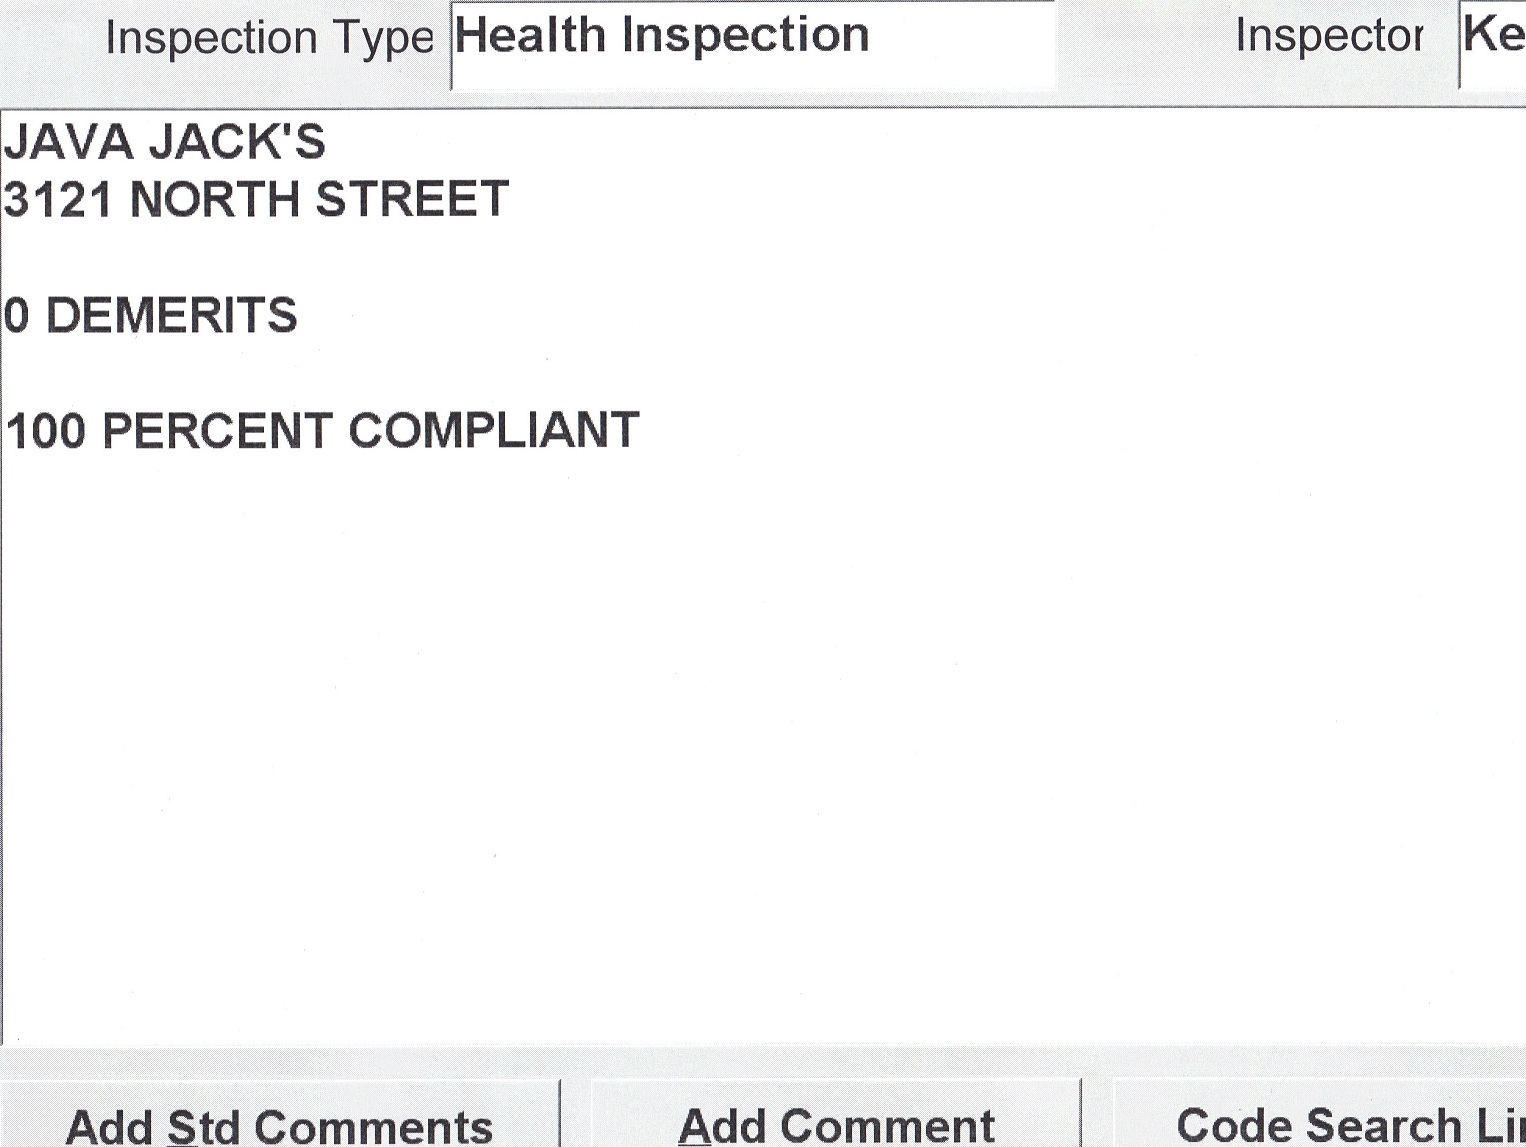Place cursor on the word JACK'S
Screen dimensions: 1526x1147
[x=238, y=142]
